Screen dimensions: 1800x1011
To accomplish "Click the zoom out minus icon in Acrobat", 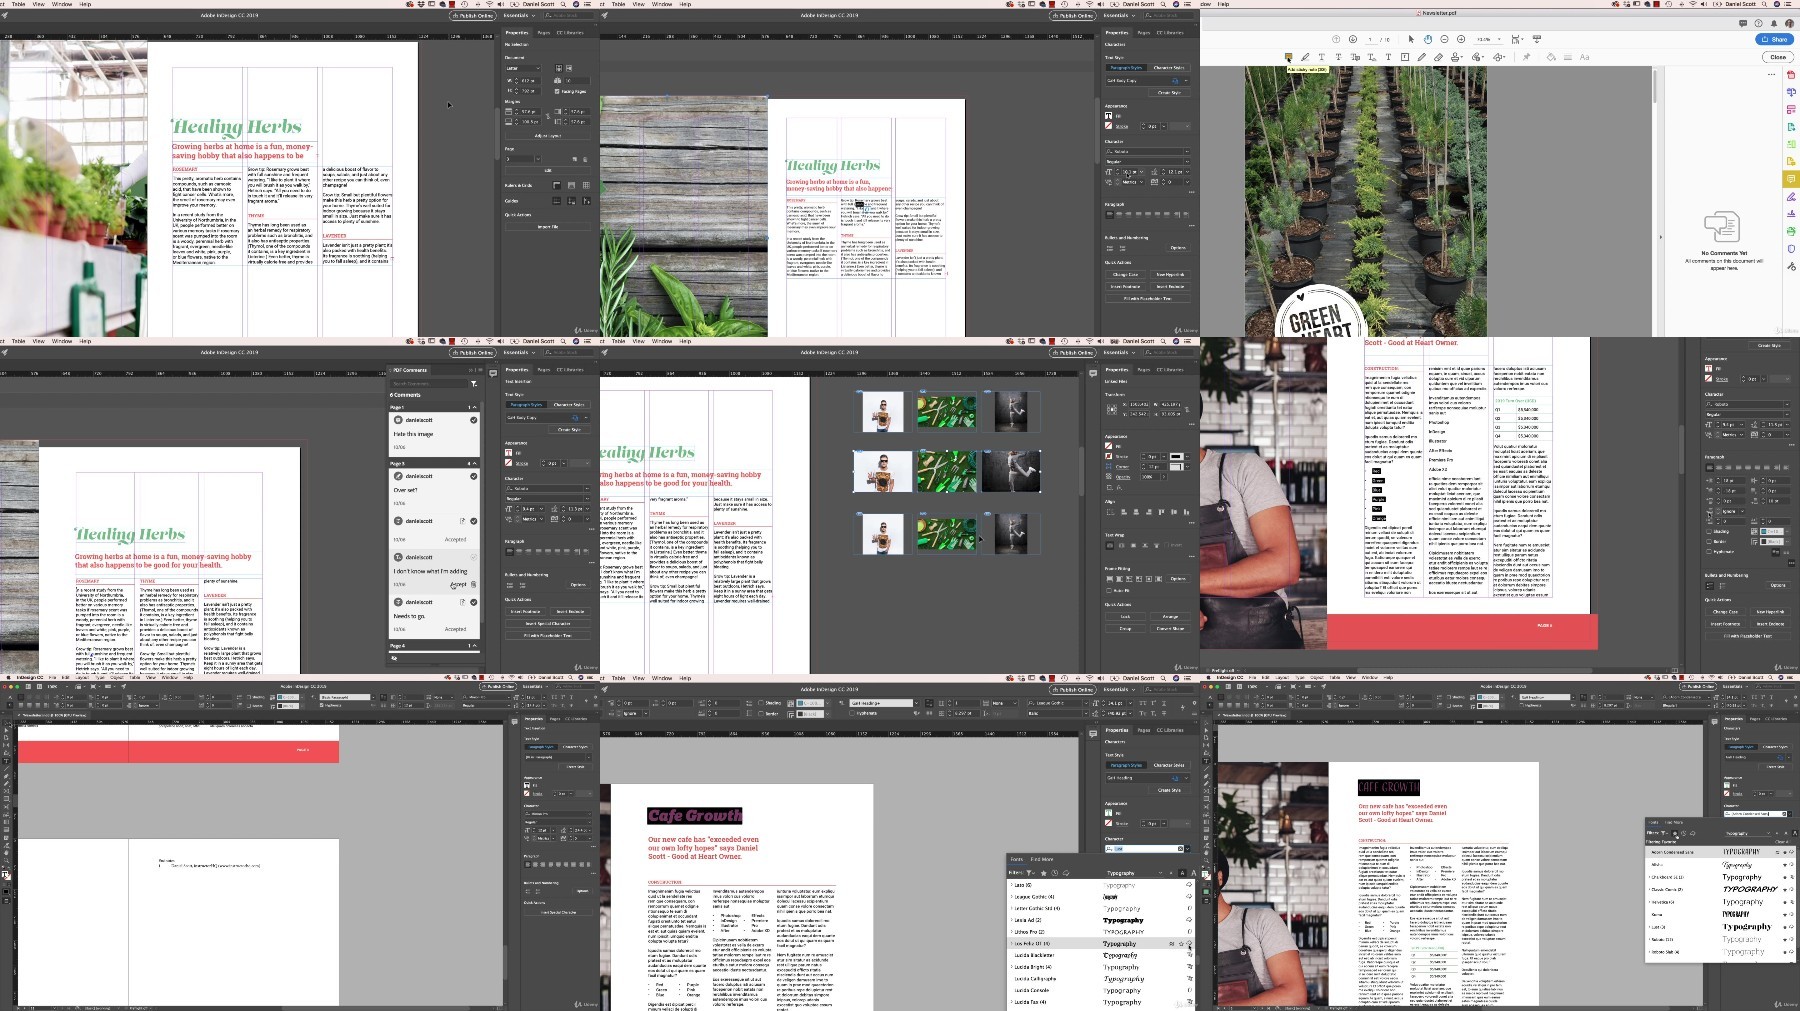I will [x=1444, y=39].
